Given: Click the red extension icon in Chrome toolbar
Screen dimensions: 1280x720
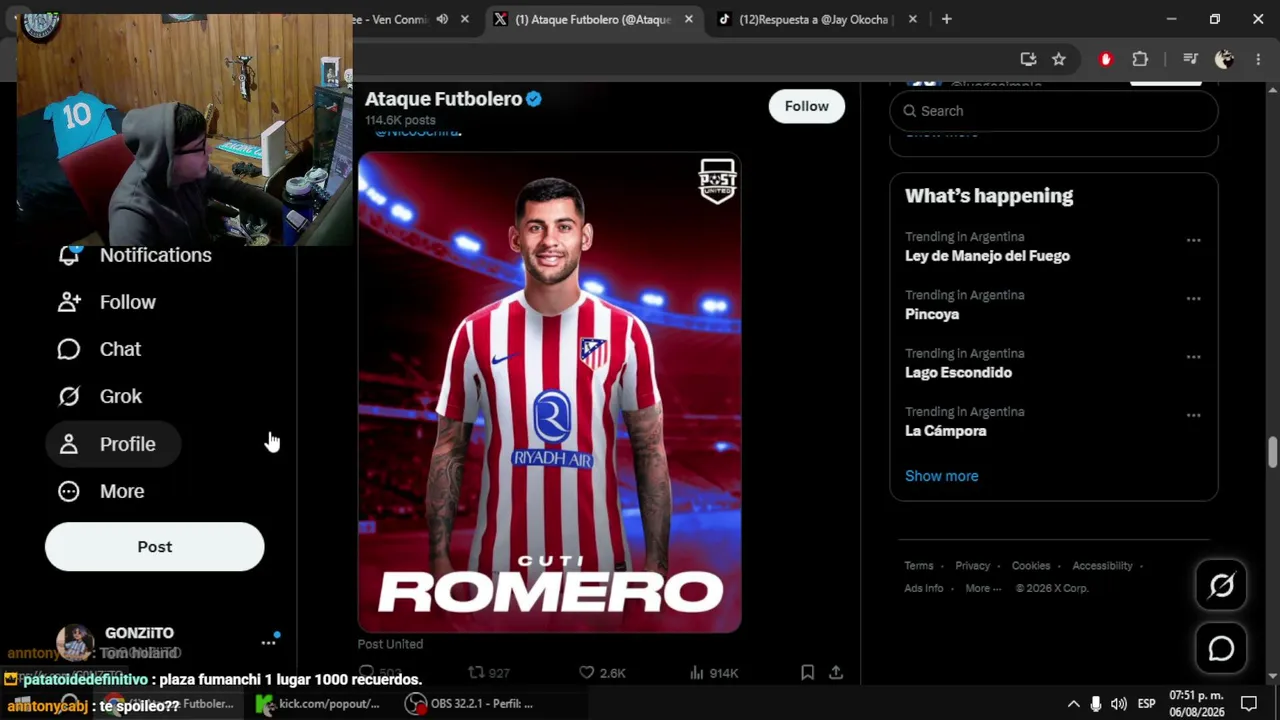Looking at the screenshot, I should pos(1105,59).
